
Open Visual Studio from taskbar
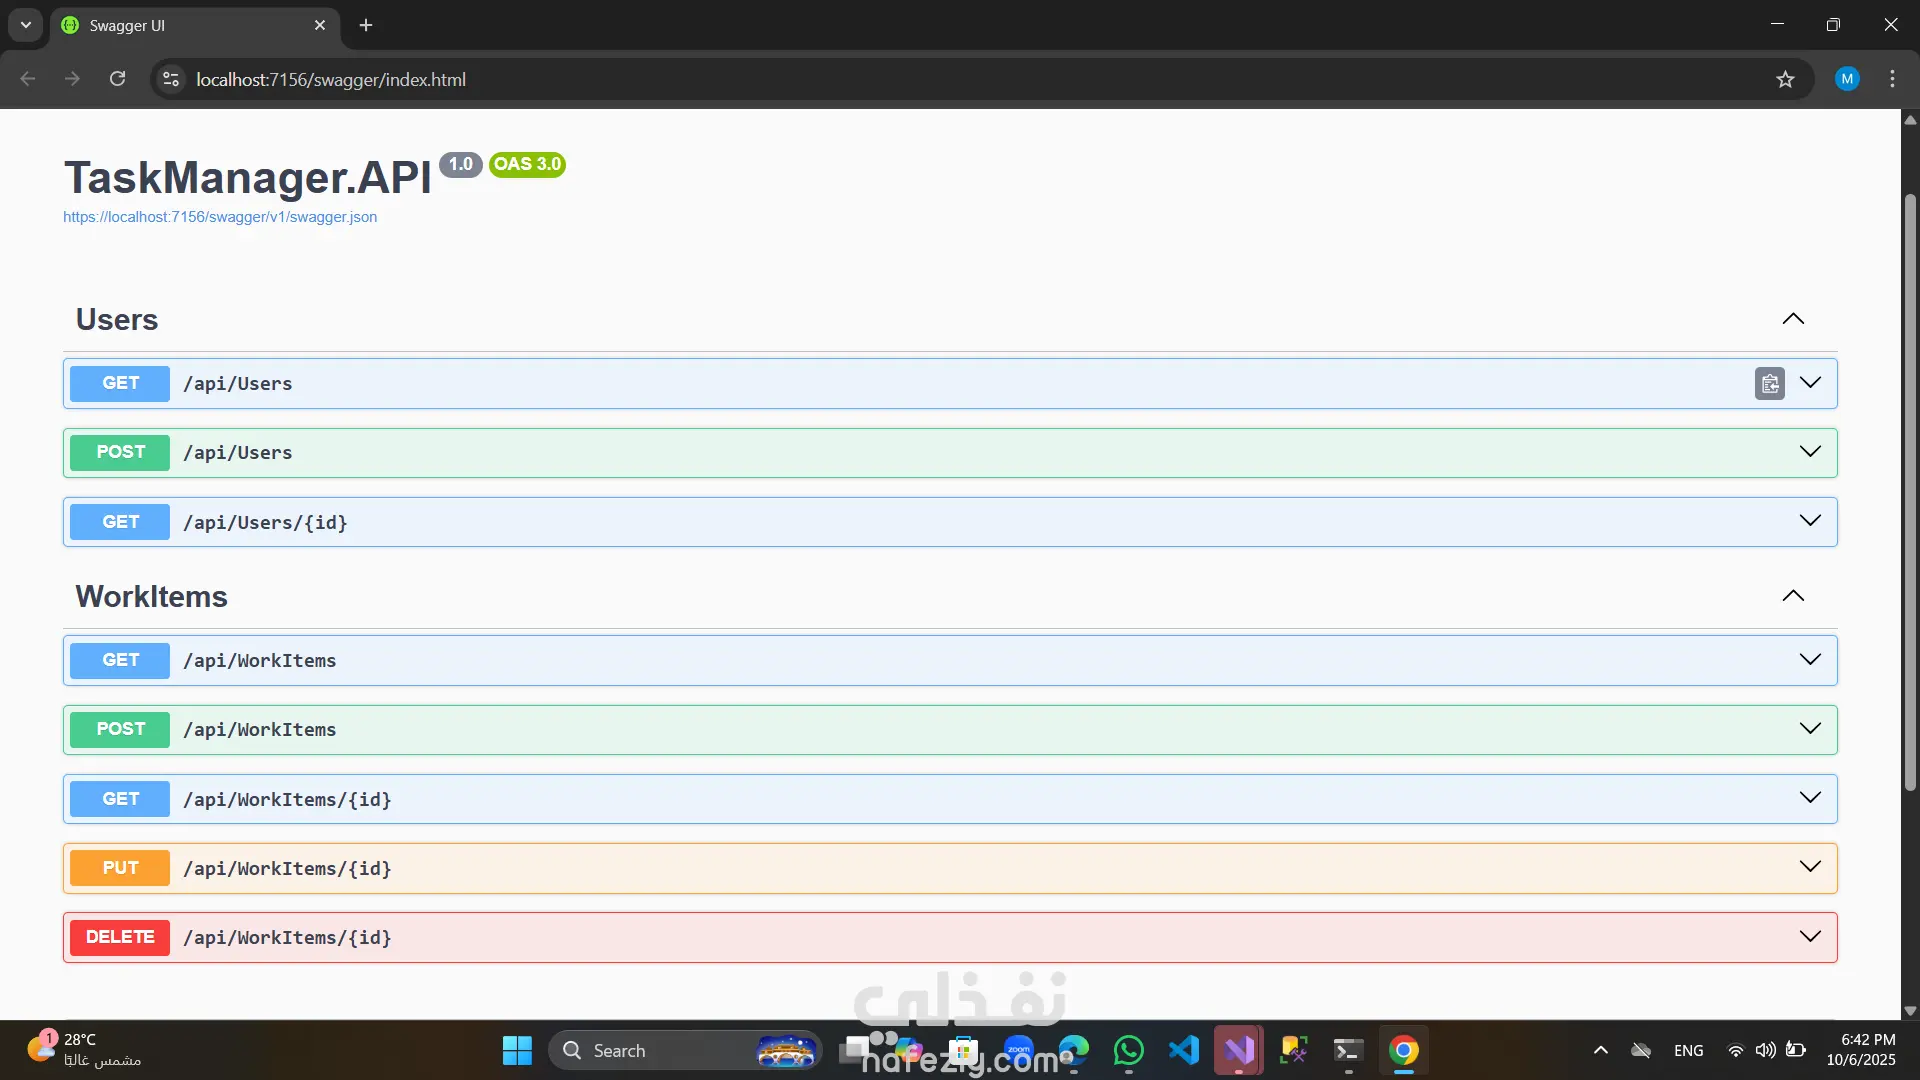click(x=1238, y=1050)
